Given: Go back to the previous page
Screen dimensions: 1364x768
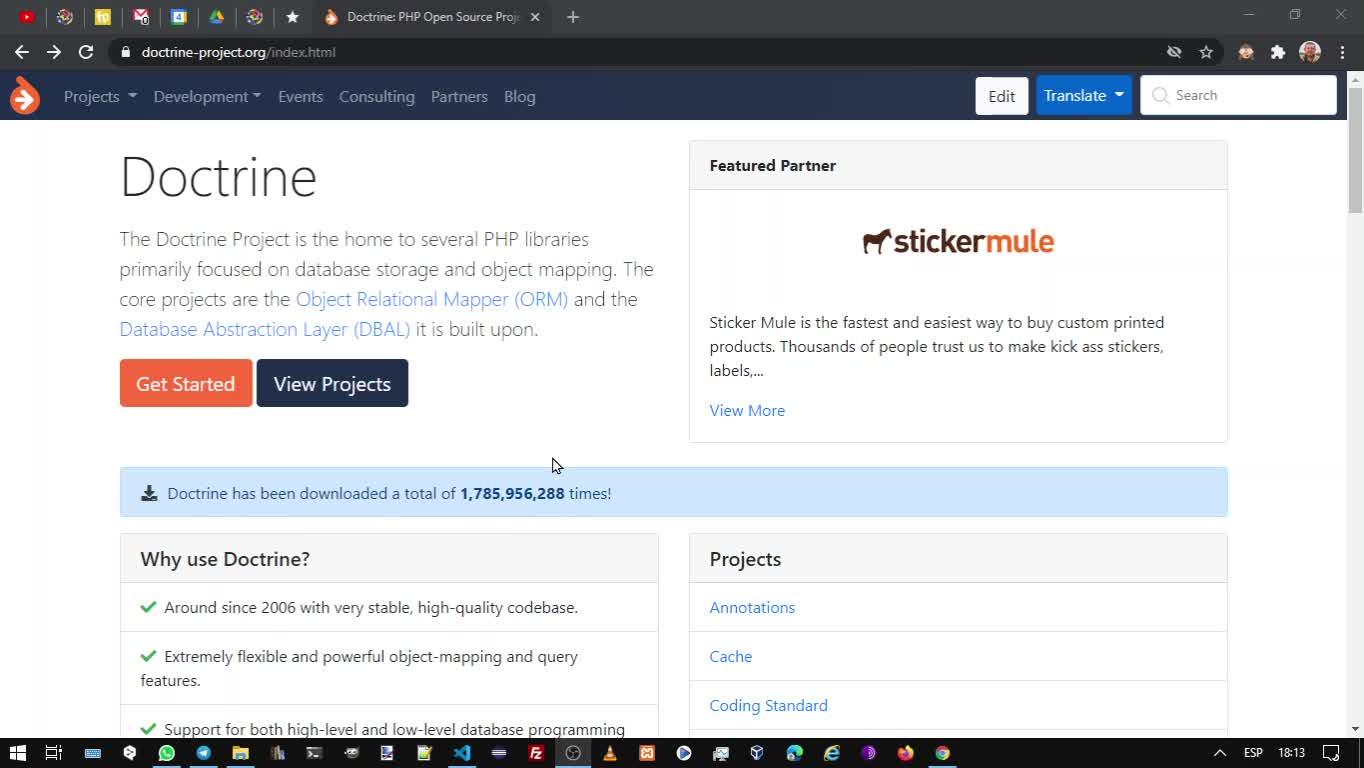Looking at the screenshot, I should (22, 52).
